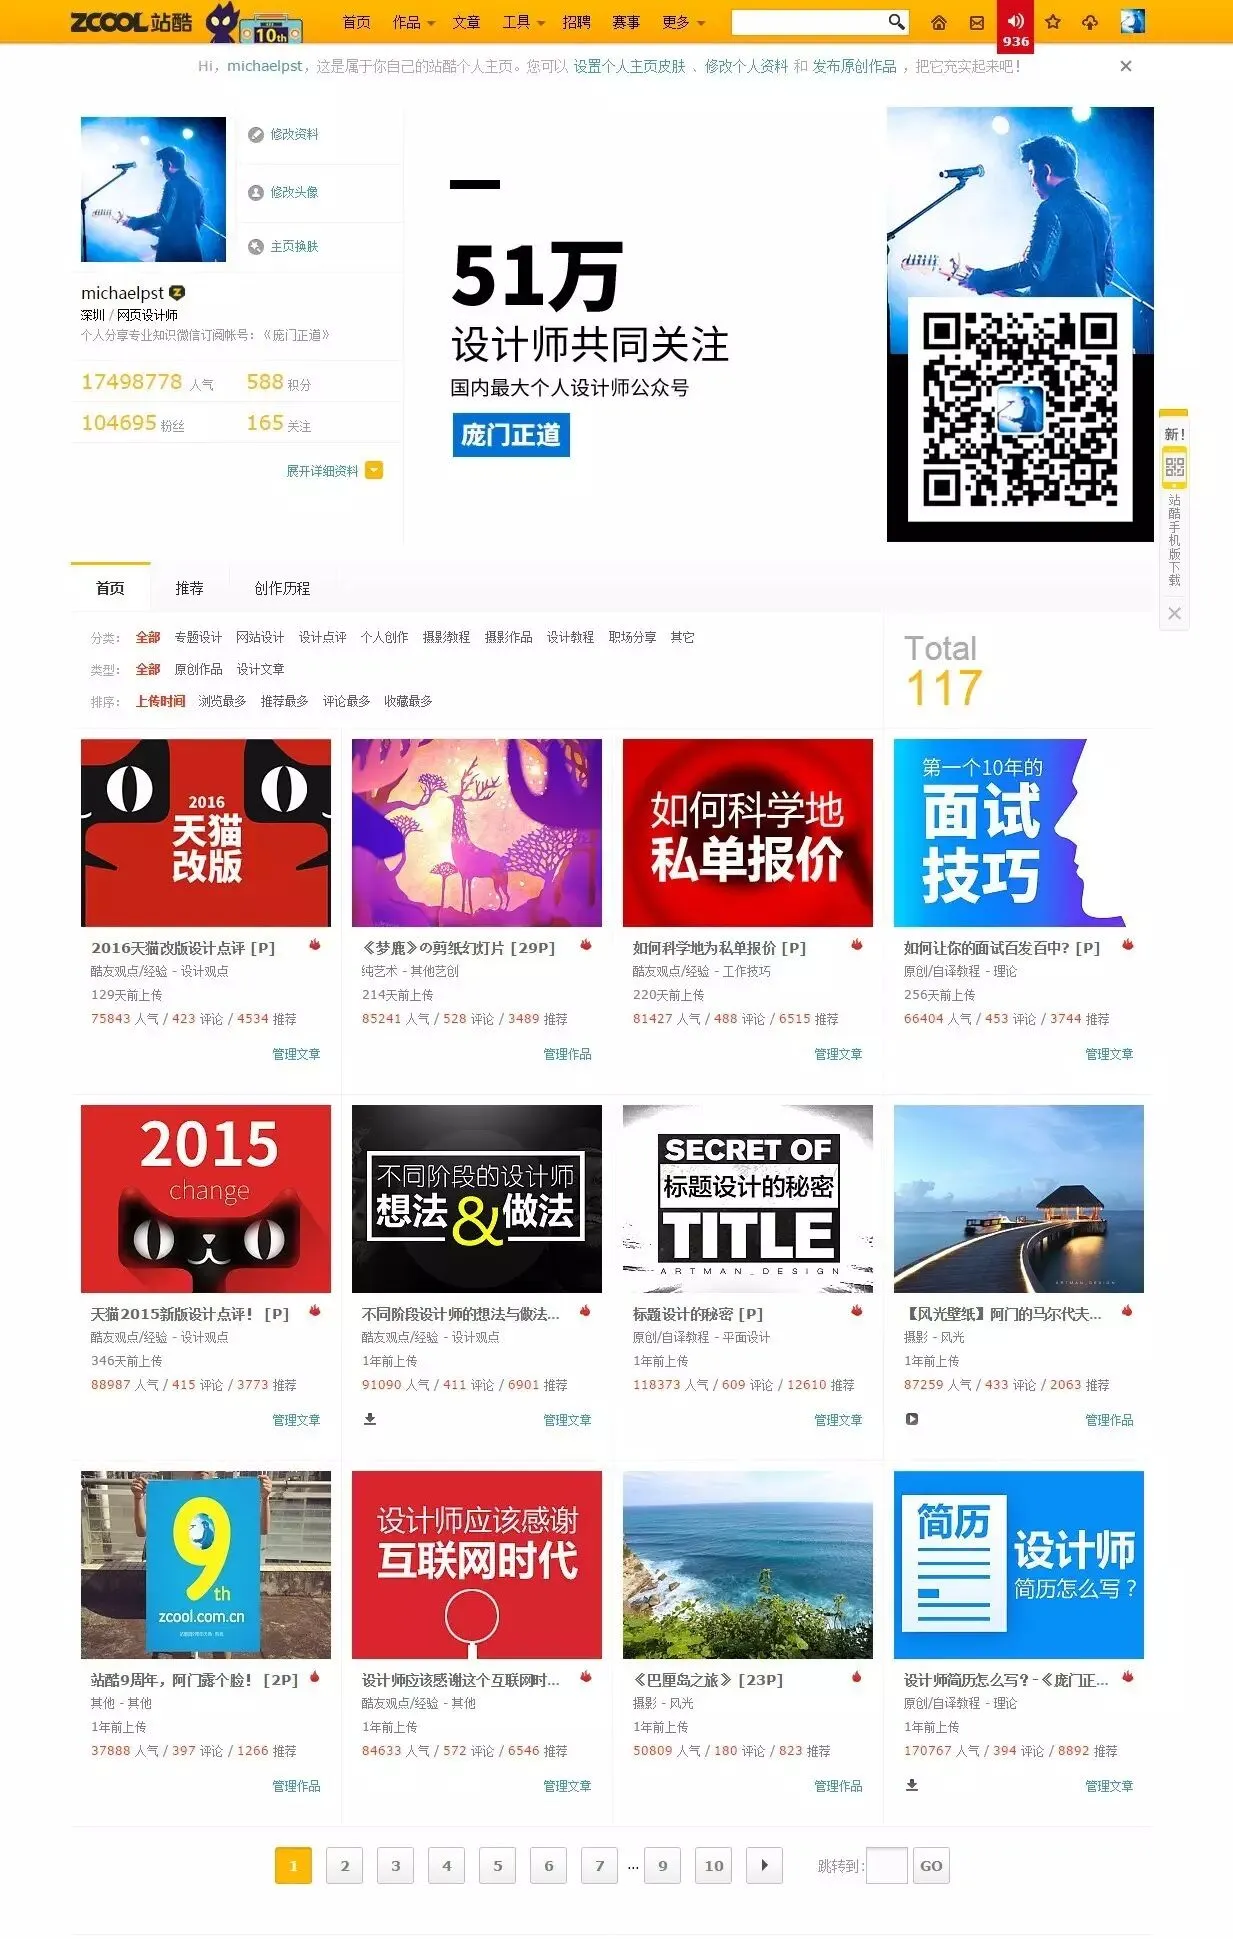Switch to the 创作历程 tab
This screenshot has width=1233, height=1939.
(x=282, y=588)
